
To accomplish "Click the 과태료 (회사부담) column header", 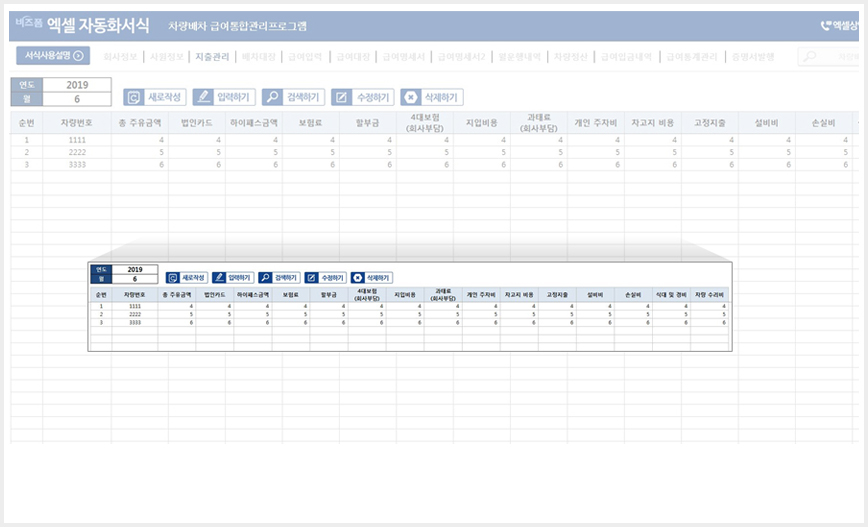I will click(x=539, y=123).
